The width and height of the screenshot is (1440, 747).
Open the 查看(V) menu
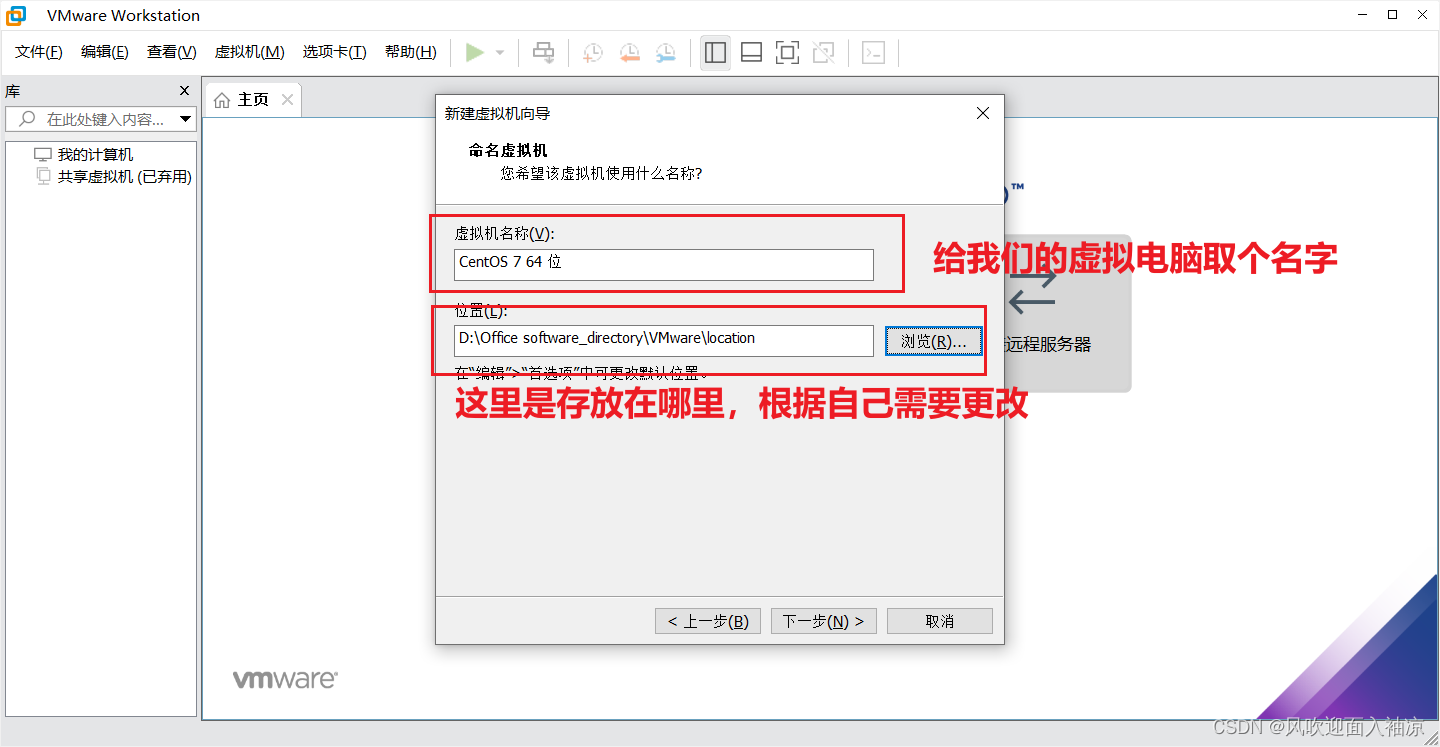(x=172, y=52)
